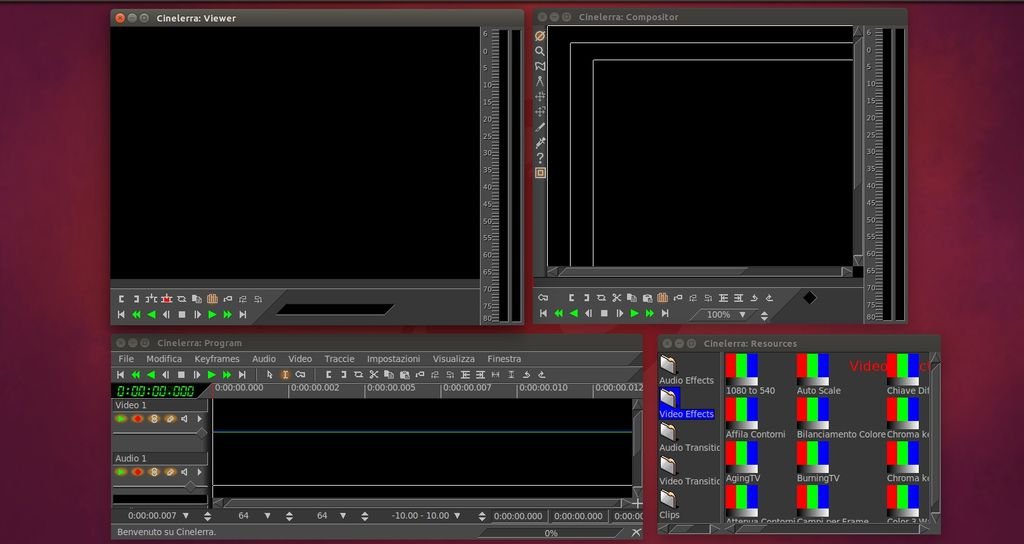Image resolution: width=1024 pixels, height=544 pixels.
Task: Open the Audio Effects folder in Resources
Action: (x=669, y=367)
